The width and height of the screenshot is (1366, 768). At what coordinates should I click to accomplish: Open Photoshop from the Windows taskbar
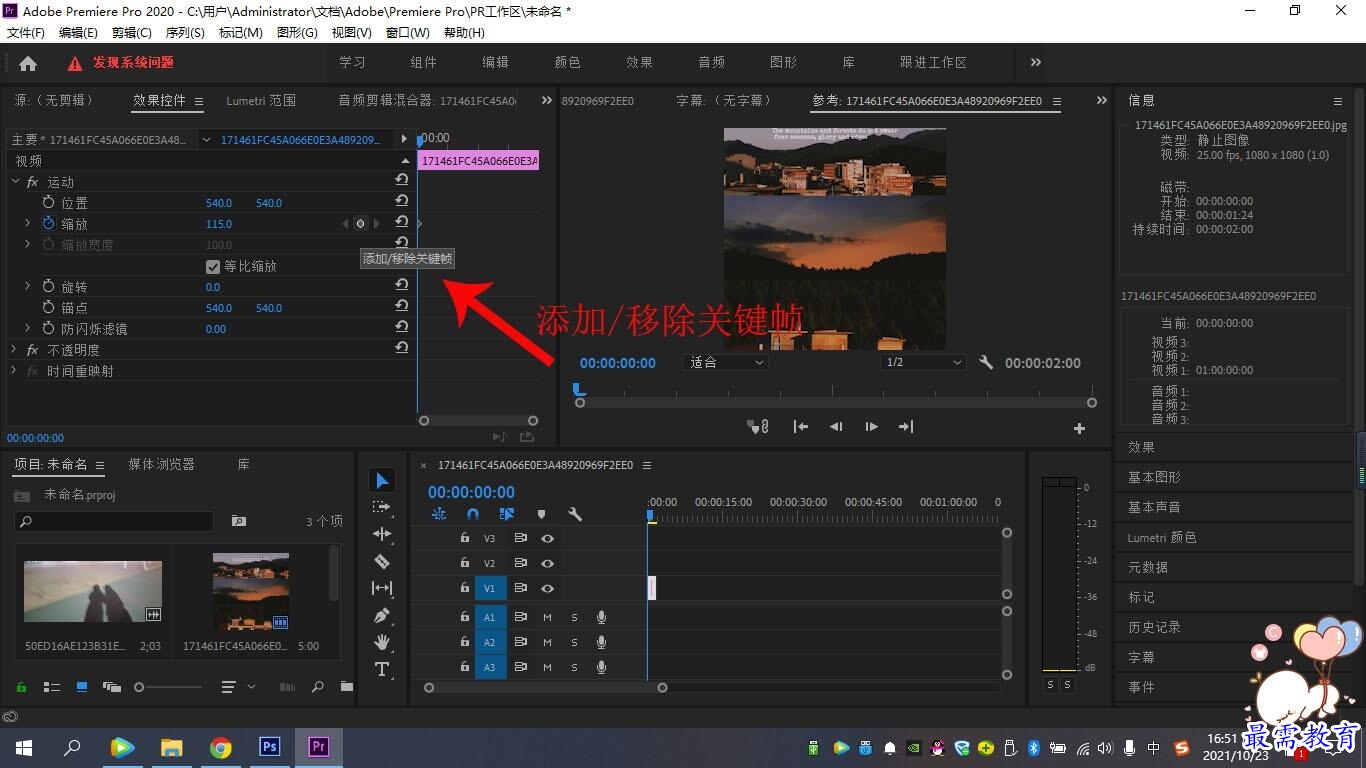[x=269, y=747]
